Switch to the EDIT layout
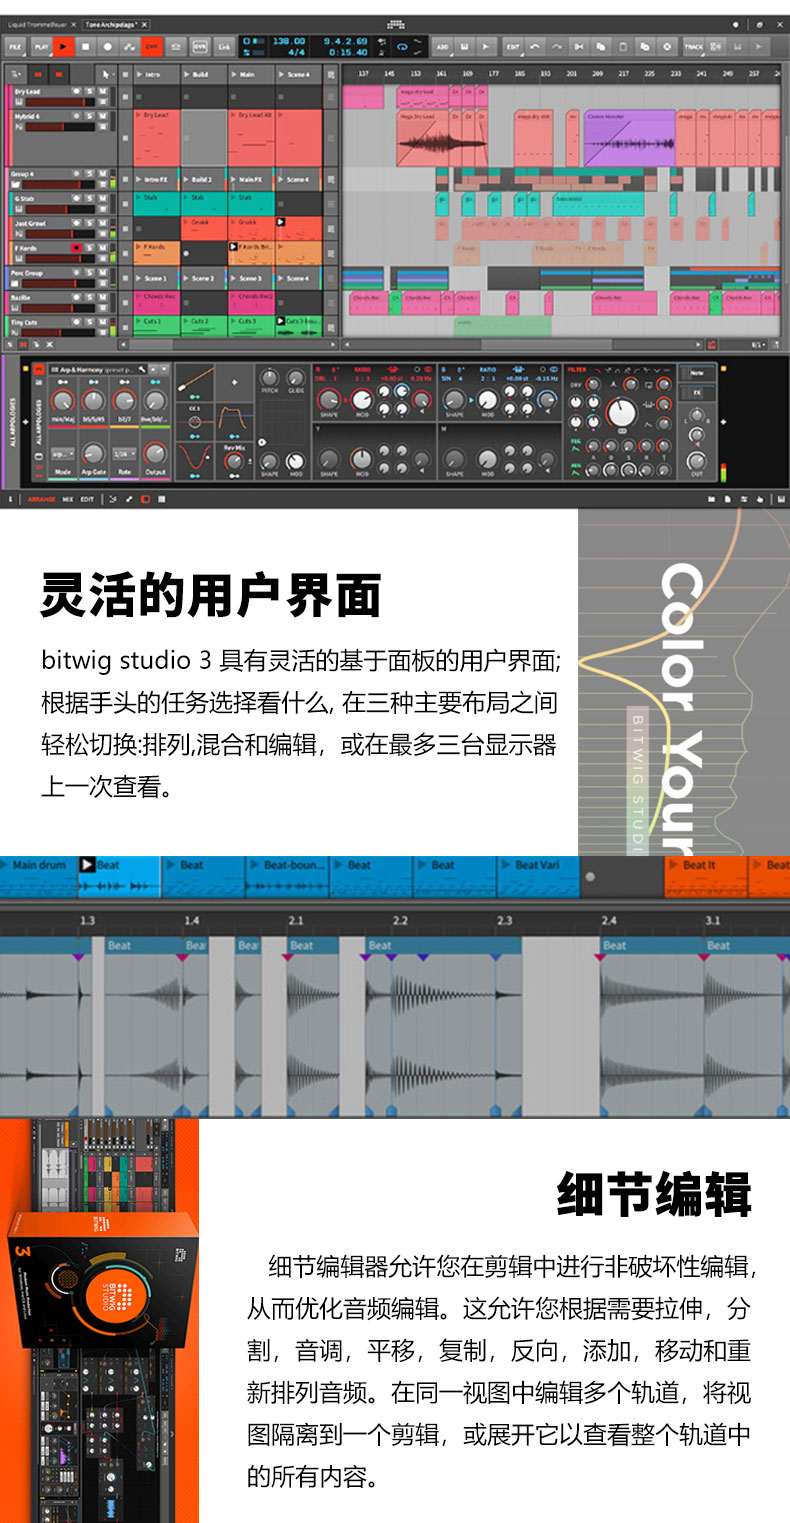Viewport: 790px width, 1523px height. (x=87, y=497)
